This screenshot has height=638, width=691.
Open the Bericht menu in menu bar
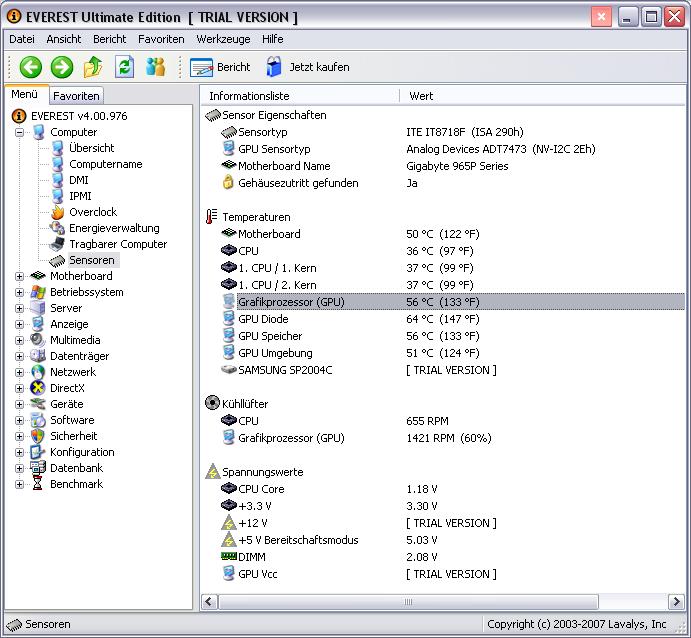pos(109,39)
